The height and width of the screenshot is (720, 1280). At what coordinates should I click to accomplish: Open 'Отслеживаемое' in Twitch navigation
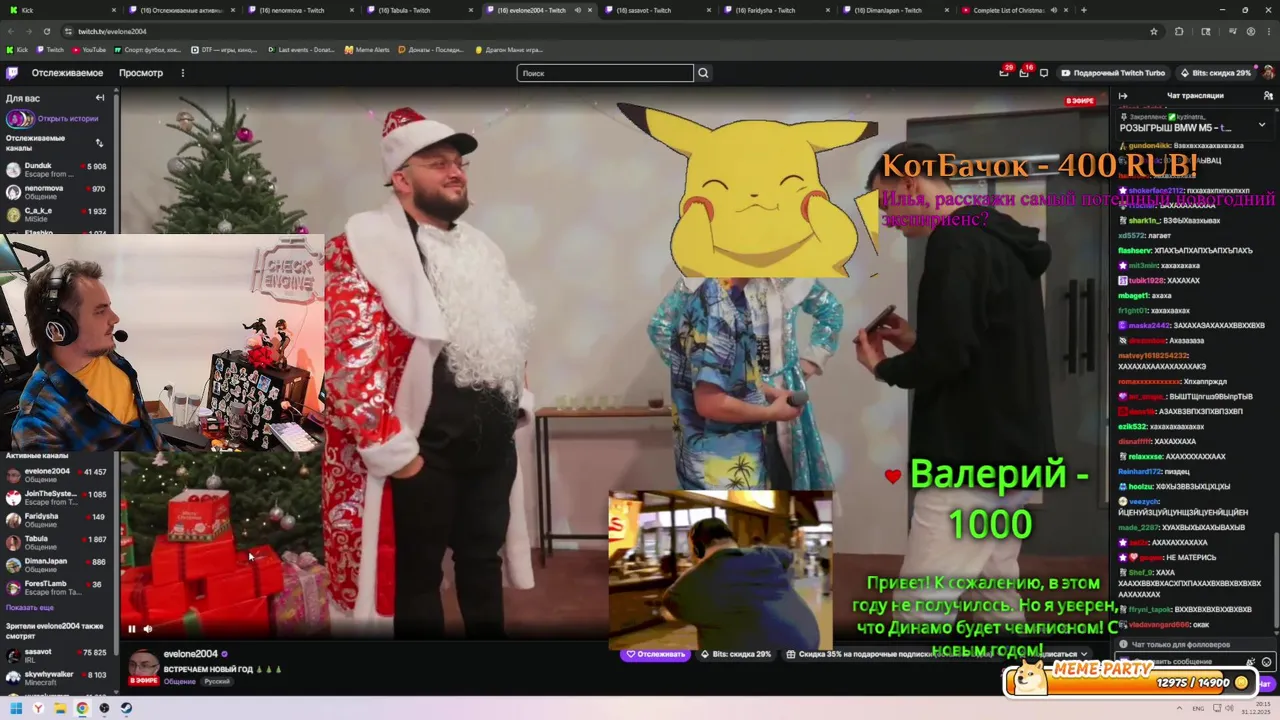67,73
